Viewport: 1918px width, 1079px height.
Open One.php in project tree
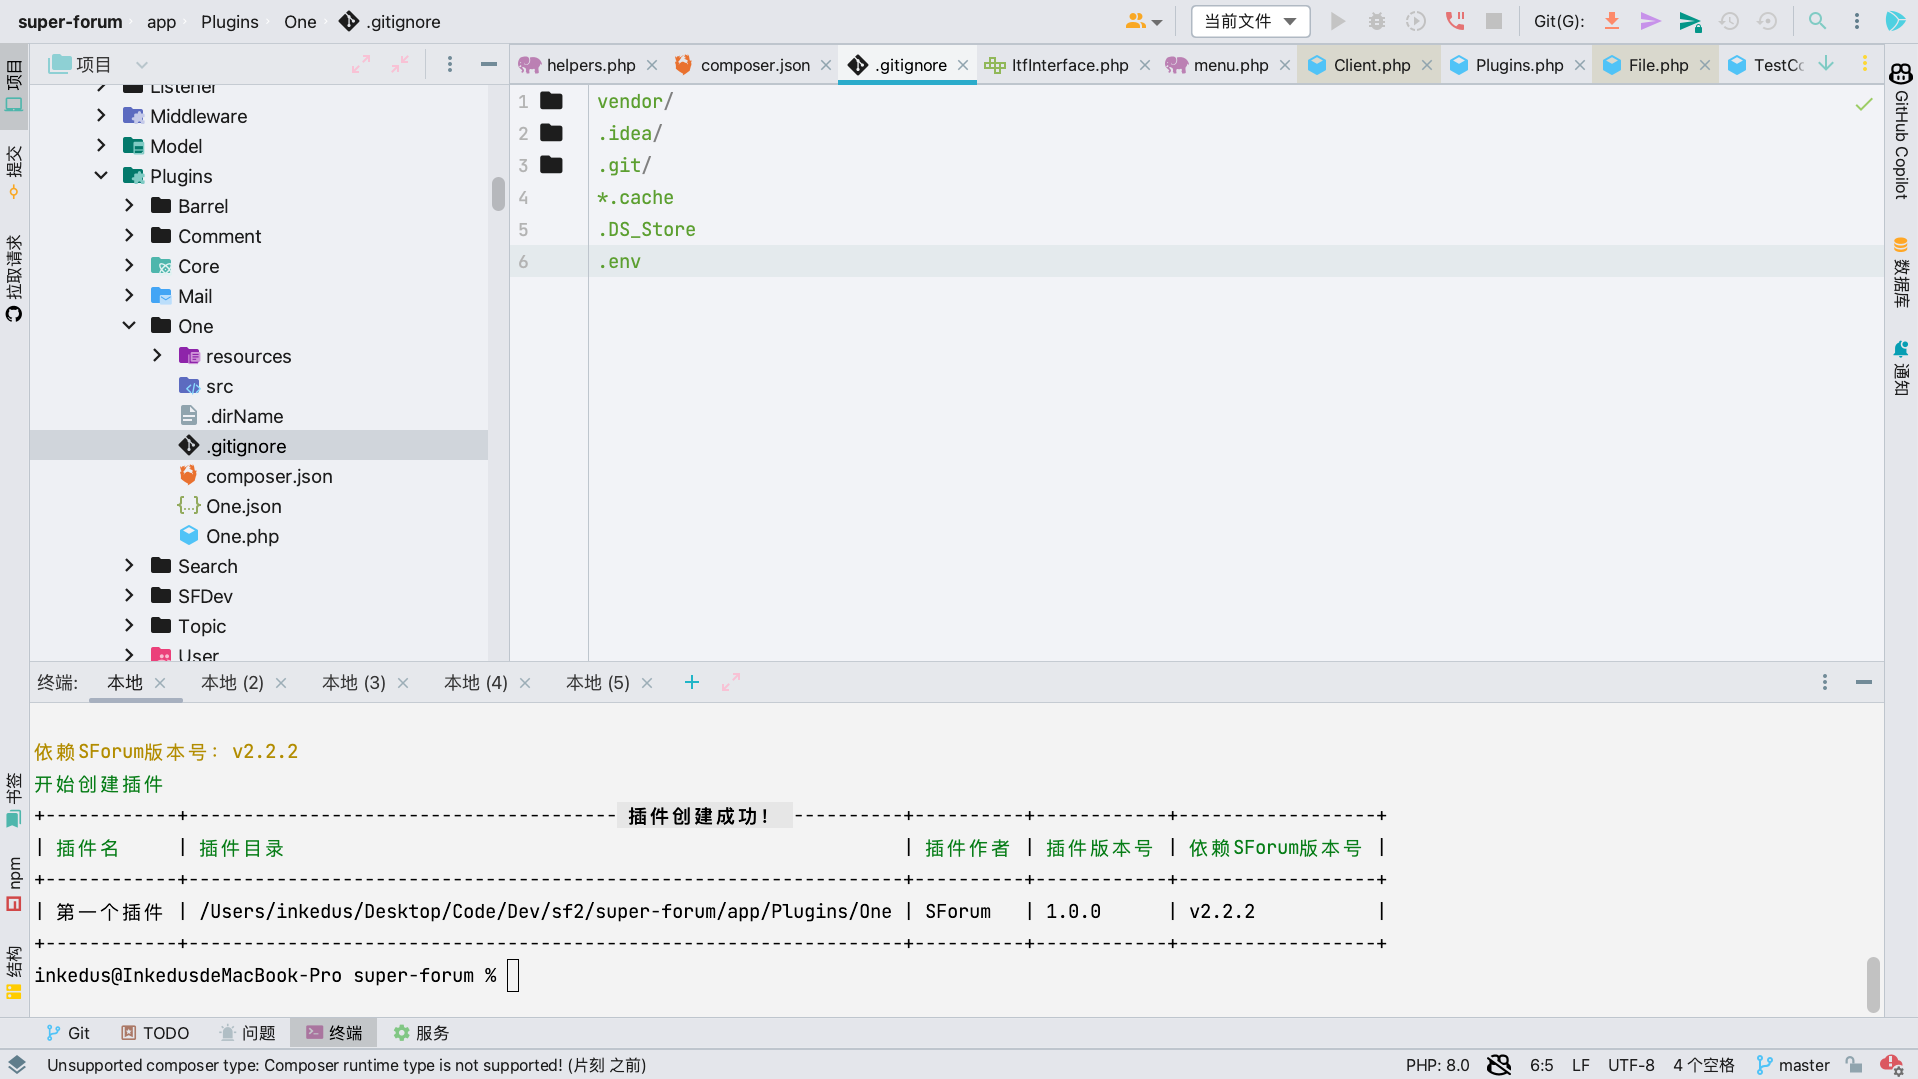242,536
